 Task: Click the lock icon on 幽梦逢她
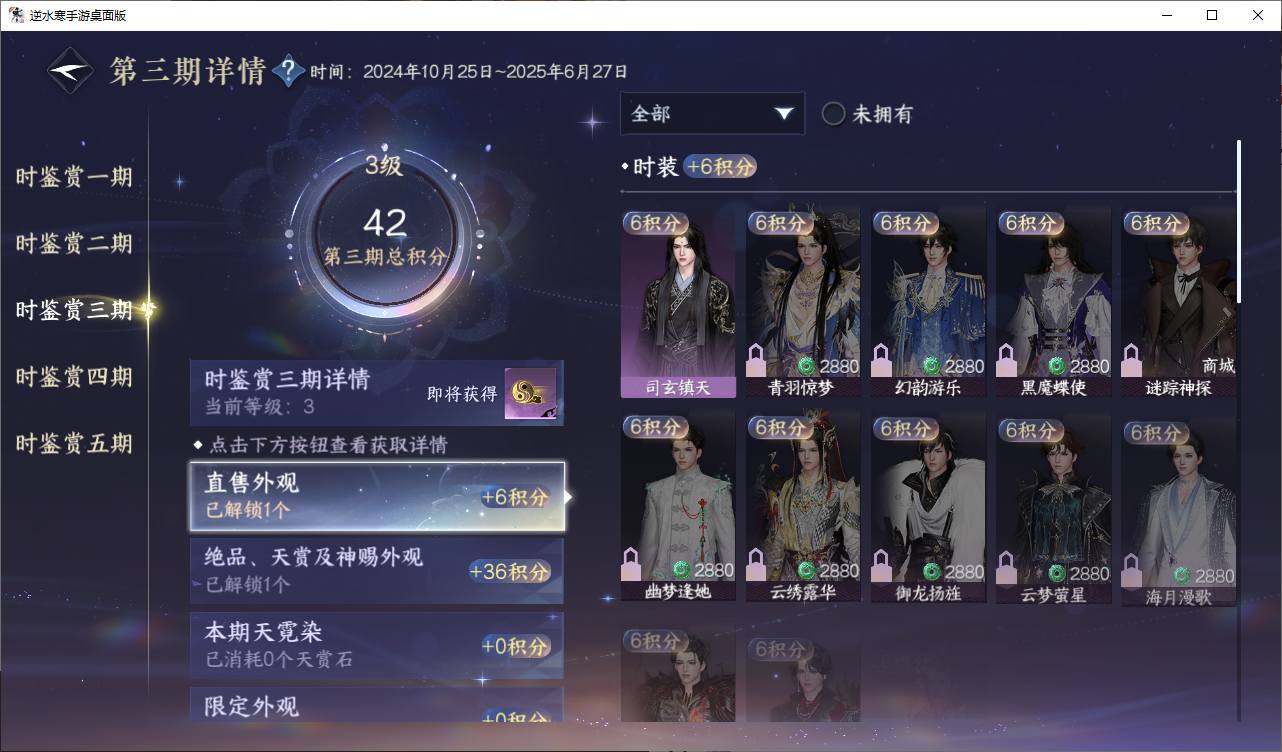point(632,564)
